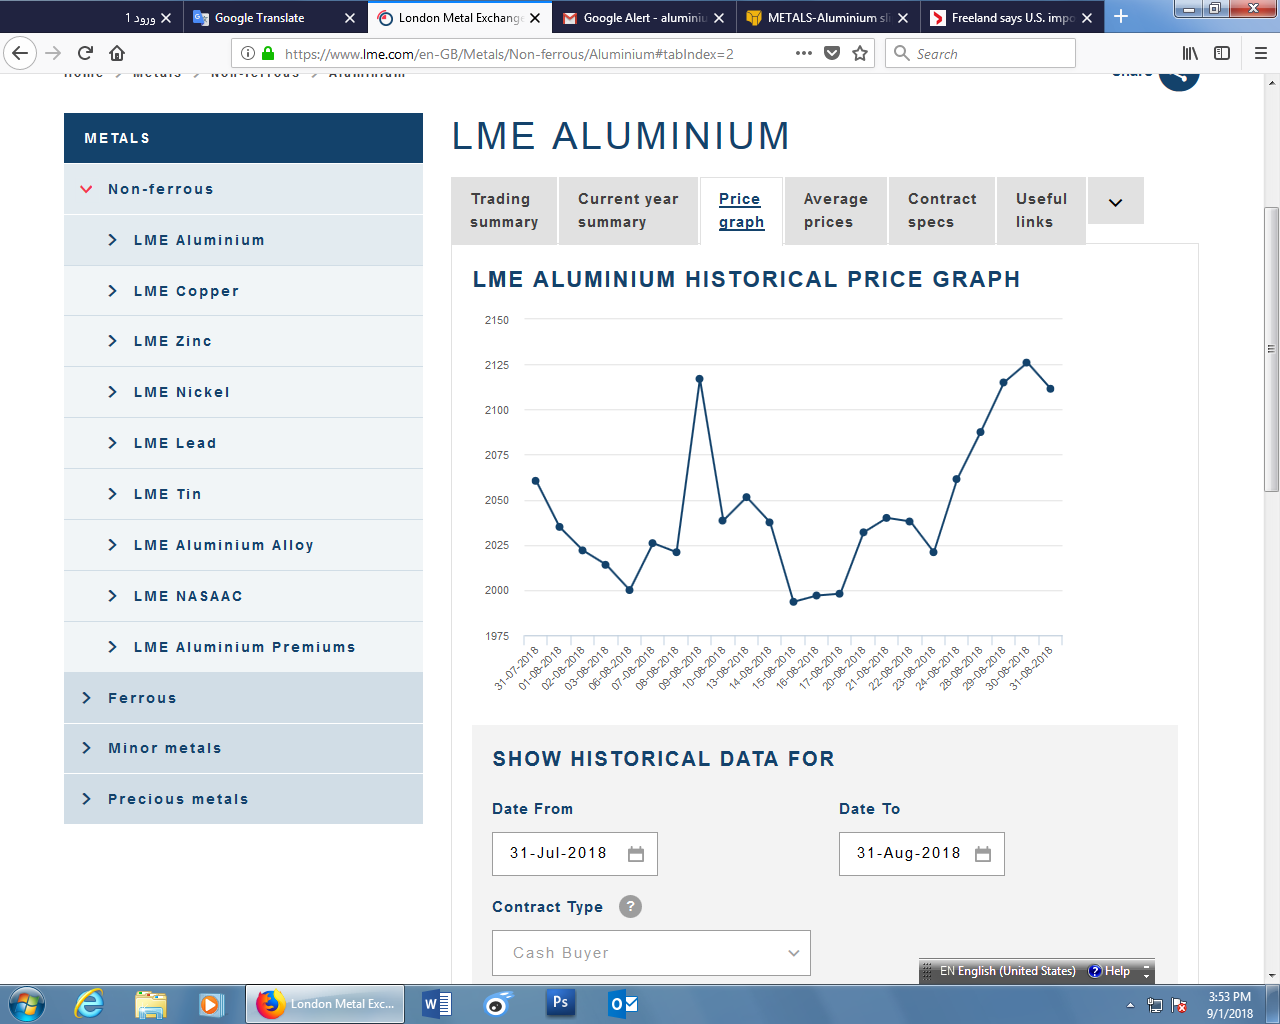Close the Freeland says U.S. tab
The image size is (1280, 1024).
1087,18
